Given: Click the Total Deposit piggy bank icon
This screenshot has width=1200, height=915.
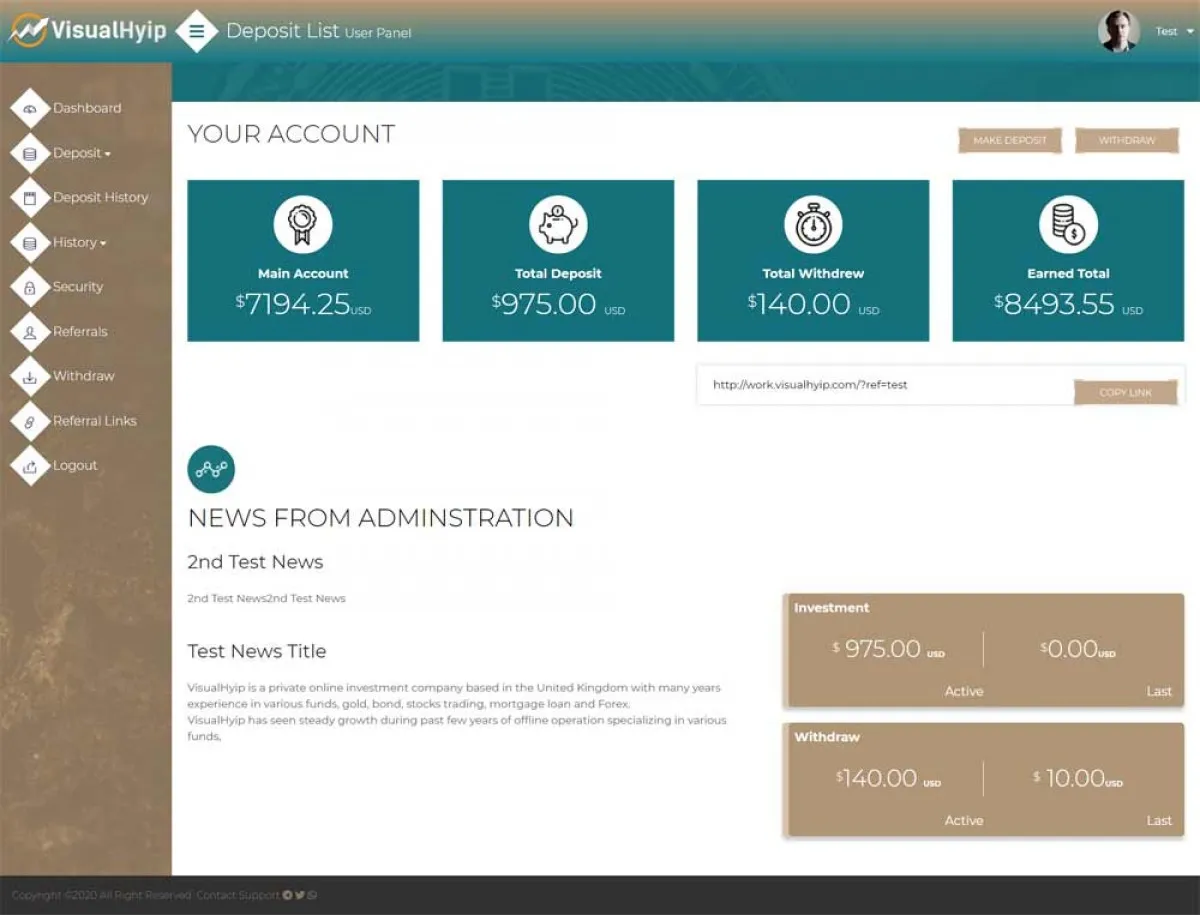Looking at the screenshot, I should (558, 224).
